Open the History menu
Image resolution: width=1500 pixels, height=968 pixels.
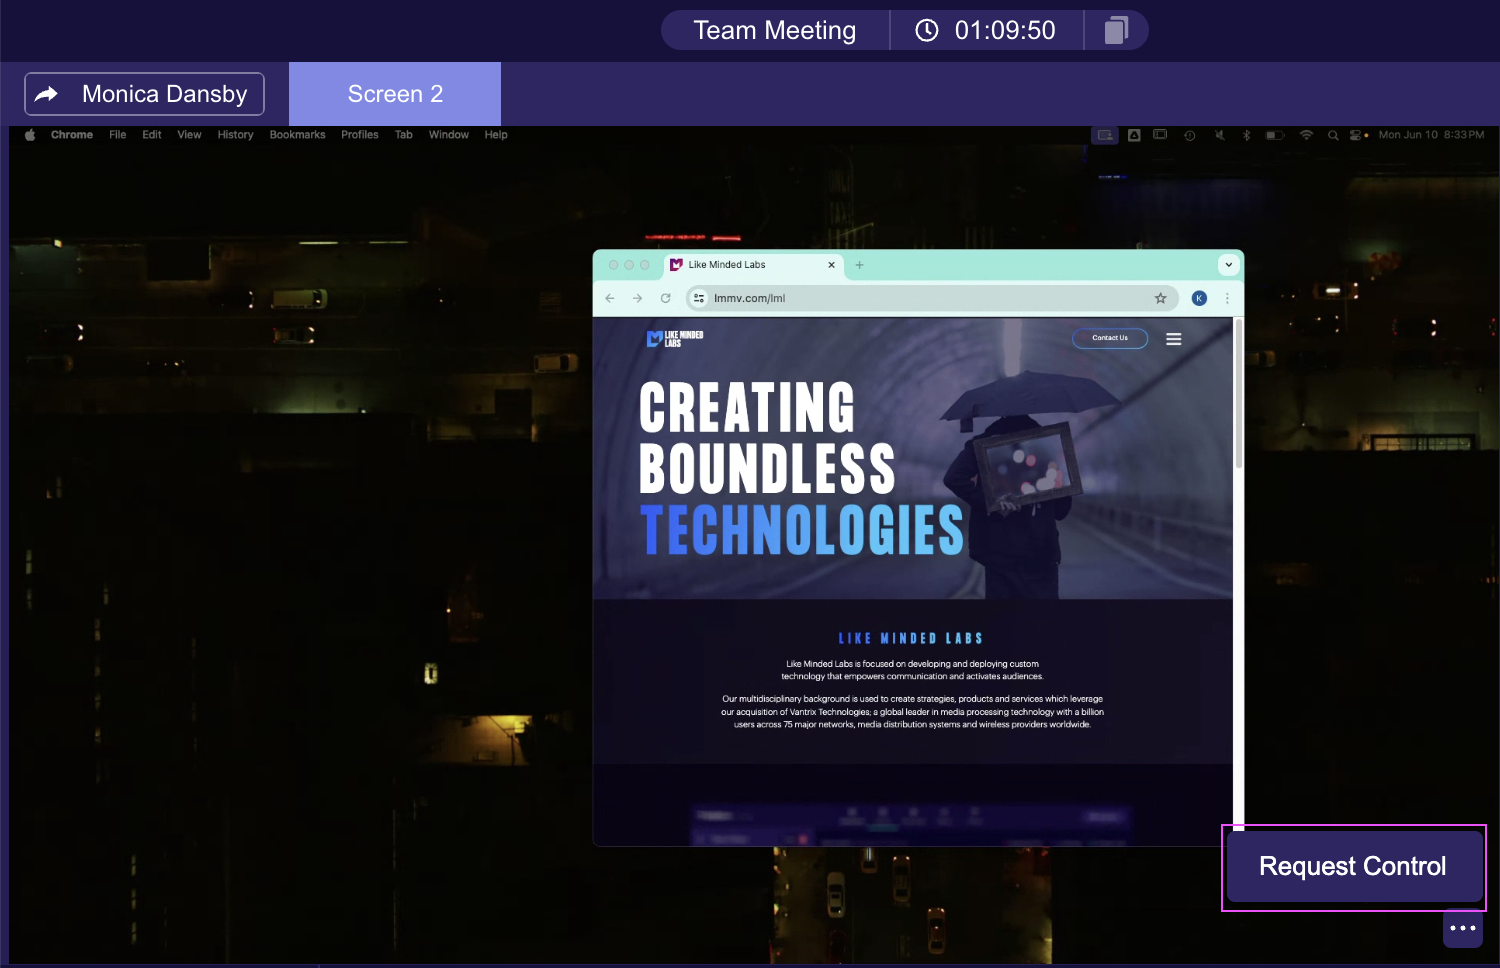point(236,135)
